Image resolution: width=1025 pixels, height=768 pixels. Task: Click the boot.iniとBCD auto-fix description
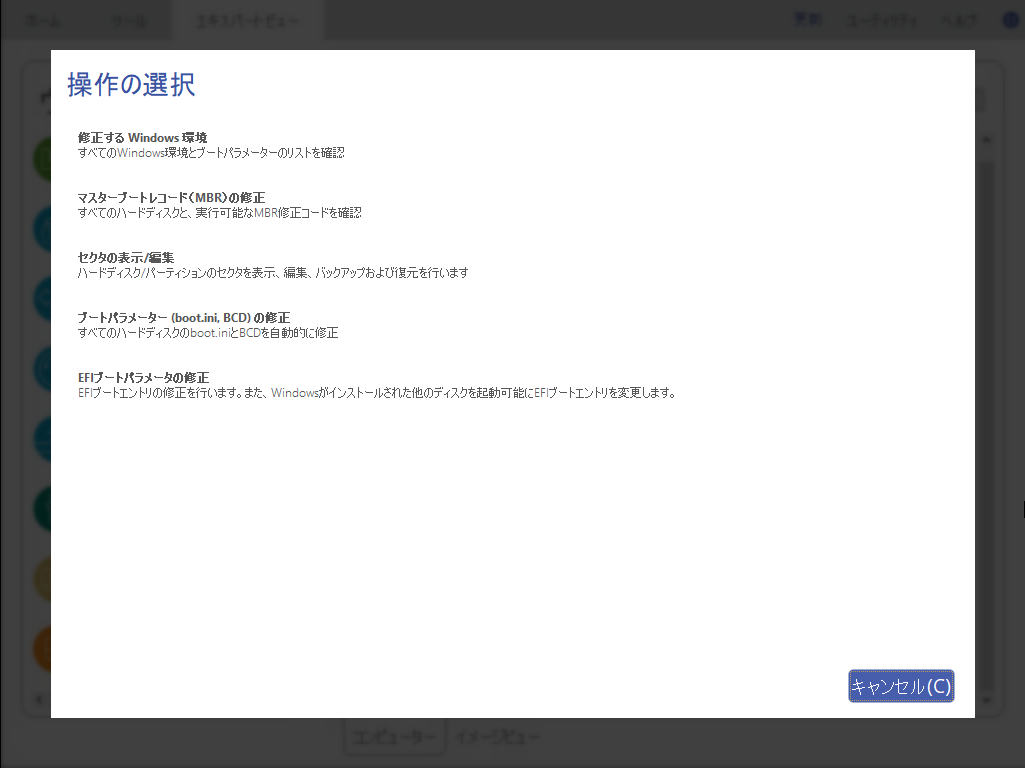tap(208, 333)
